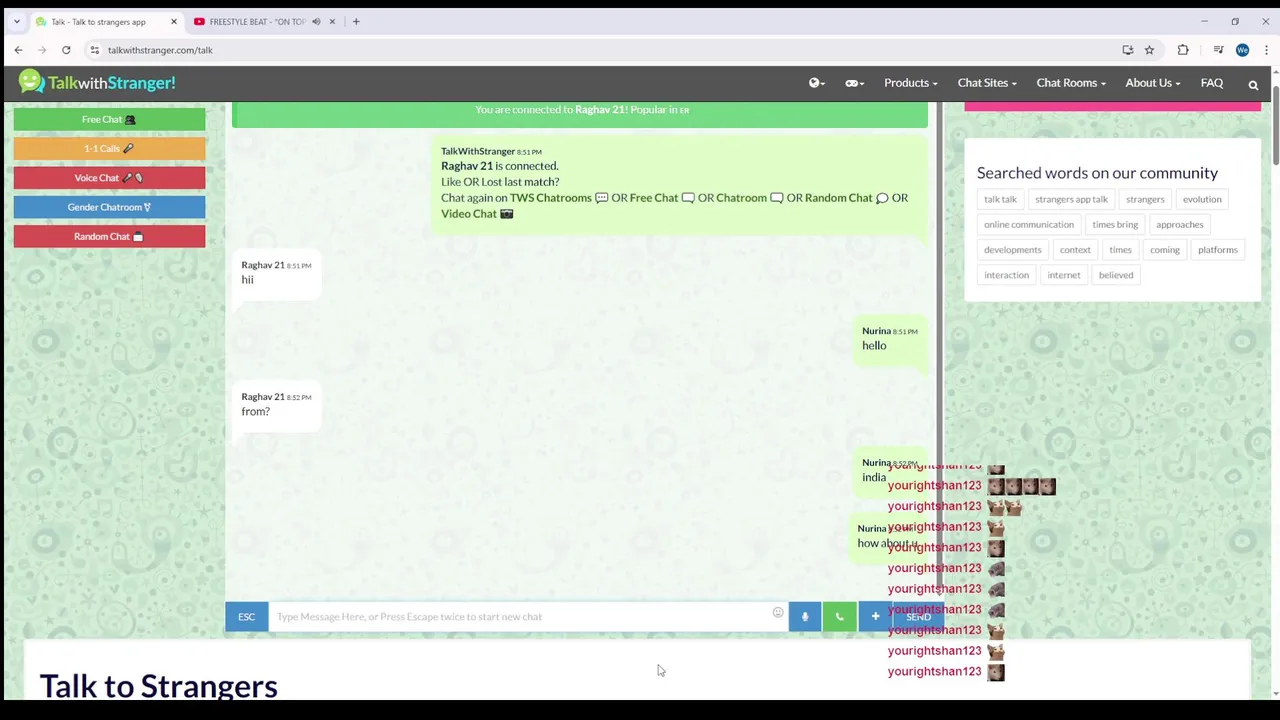The width and height of the screenshot is (1280, 720).
Task: Expand the Chat Rooms menu
Action: tap(1071, 83)
